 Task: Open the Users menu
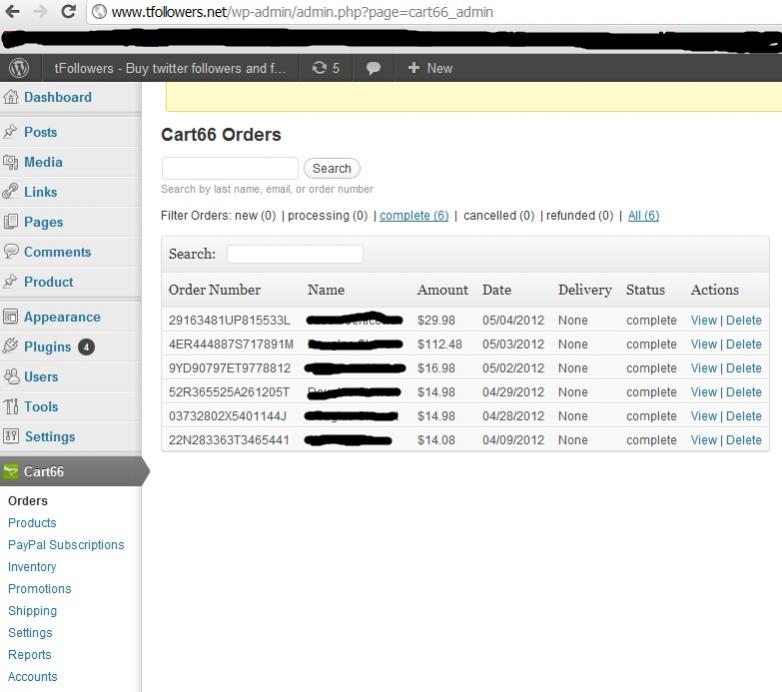pyautogui.click(x=41, y=376)
